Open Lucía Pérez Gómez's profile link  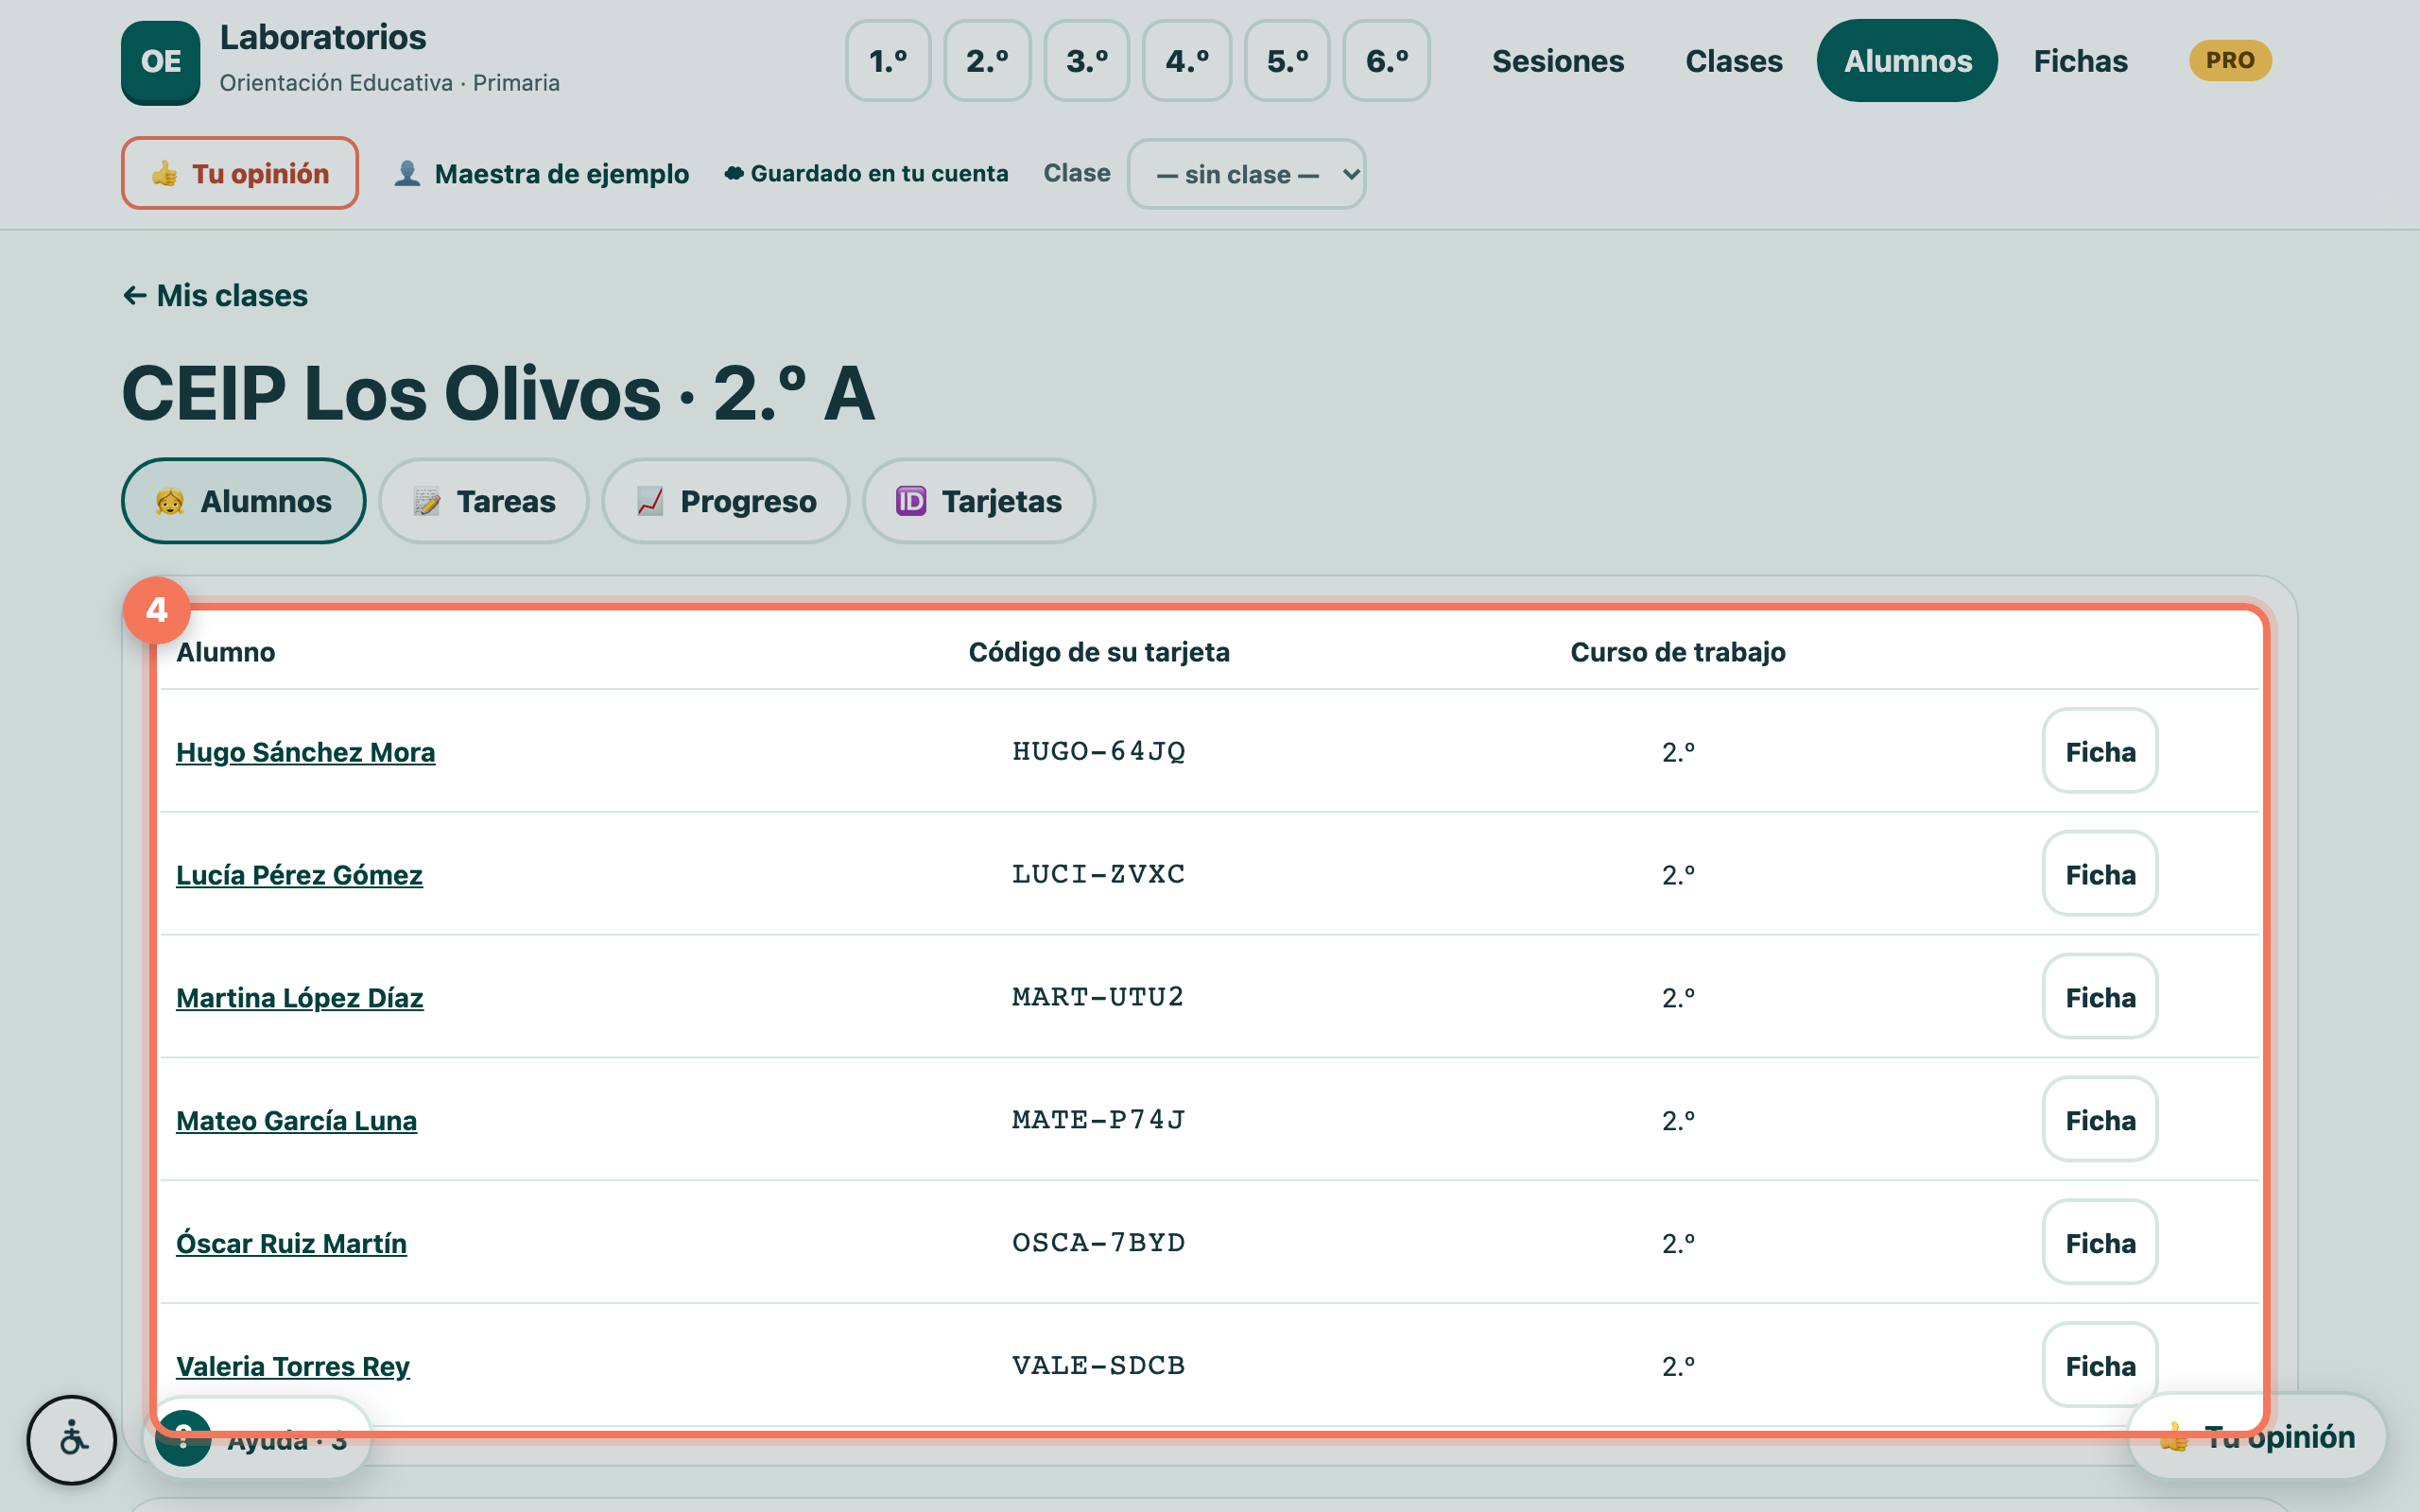tap(299, 875)
